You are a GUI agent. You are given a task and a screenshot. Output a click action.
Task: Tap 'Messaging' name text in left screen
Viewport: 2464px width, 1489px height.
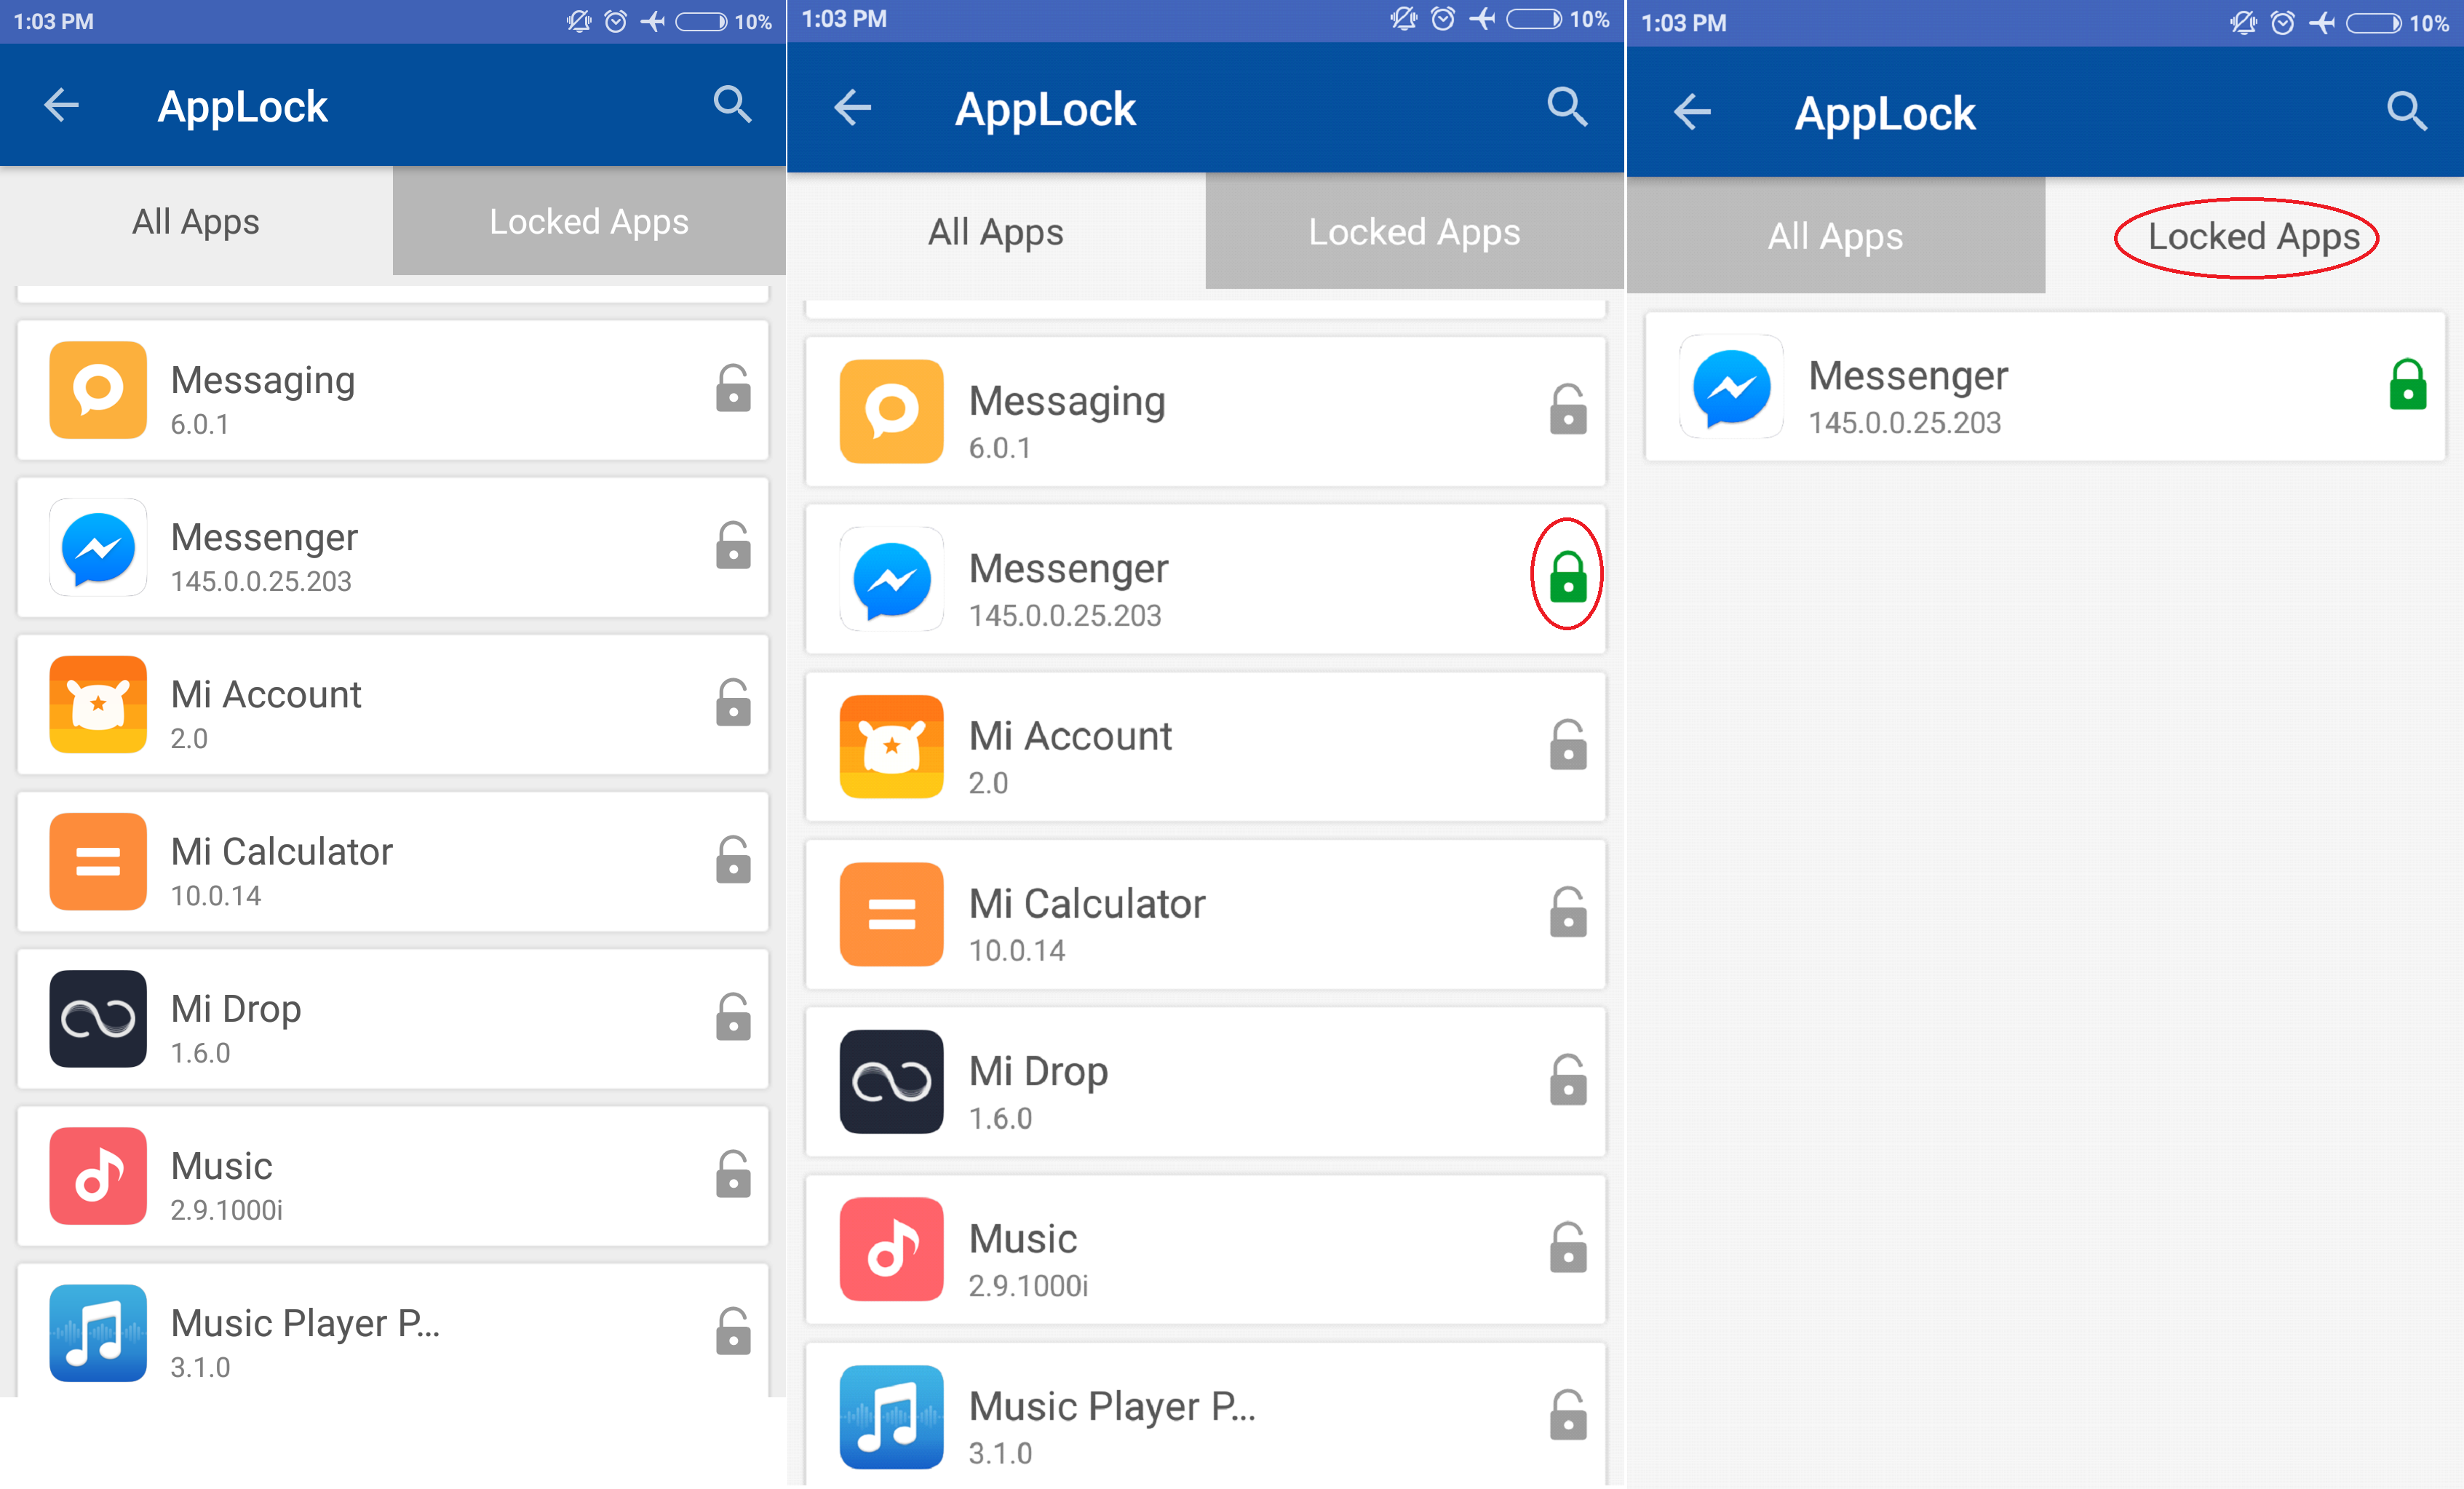[x=263, y=381]
